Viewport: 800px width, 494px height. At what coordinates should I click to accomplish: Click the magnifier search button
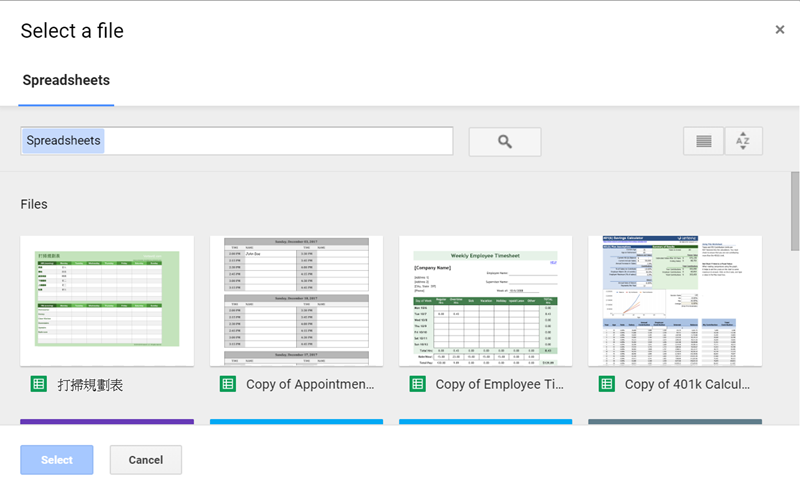505,142
